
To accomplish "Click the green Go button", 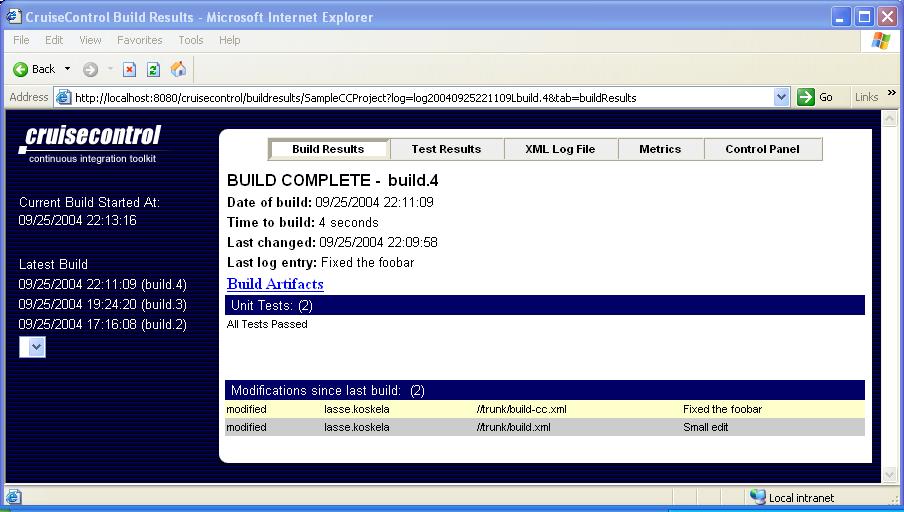I will [x=815, y=97].
